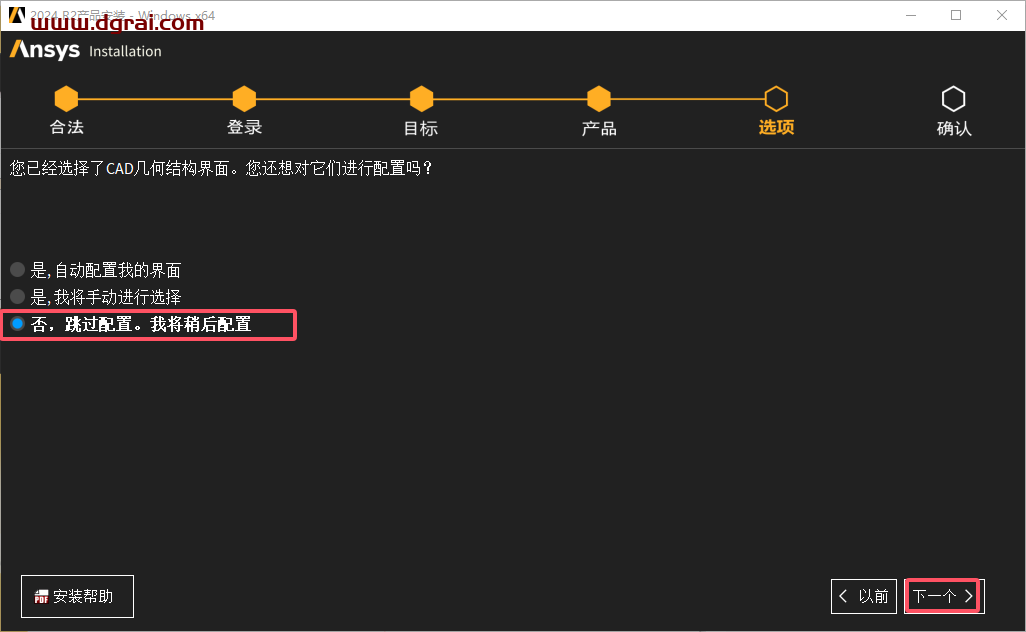Go back with 以前 button

click(864, 596)
